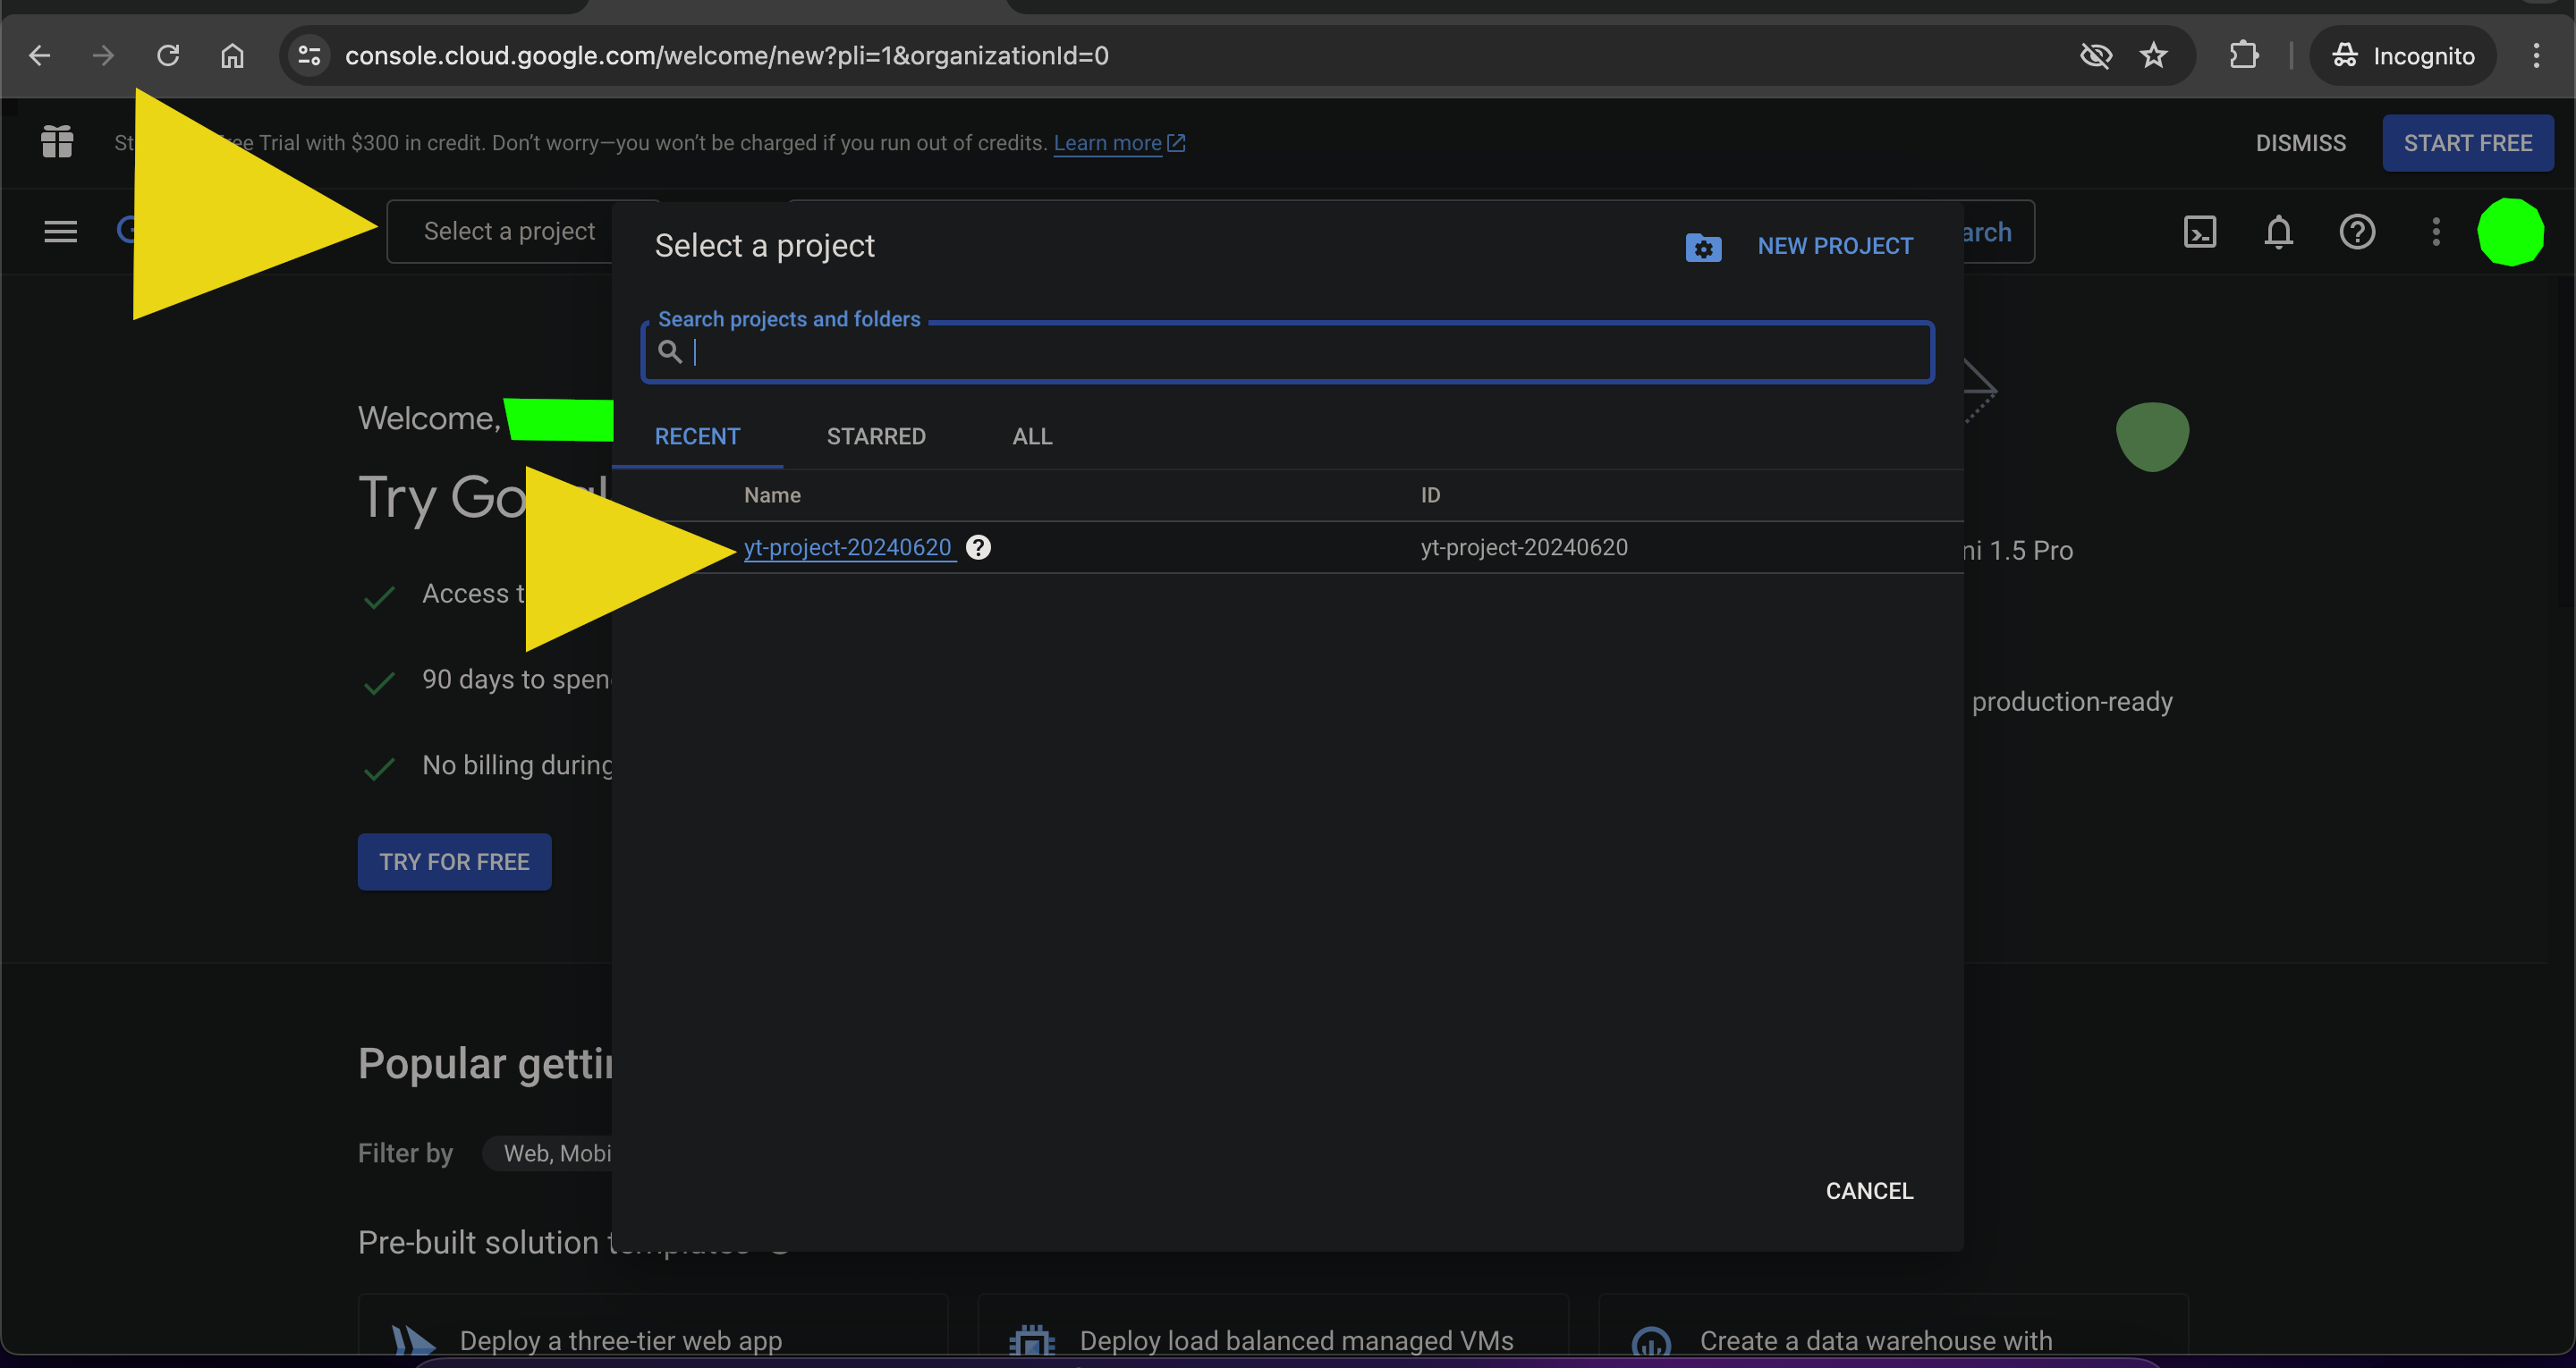This screenshot has width=2576, height=1368.
Task: Click the browser forward arrow
Action: point(103,56)
